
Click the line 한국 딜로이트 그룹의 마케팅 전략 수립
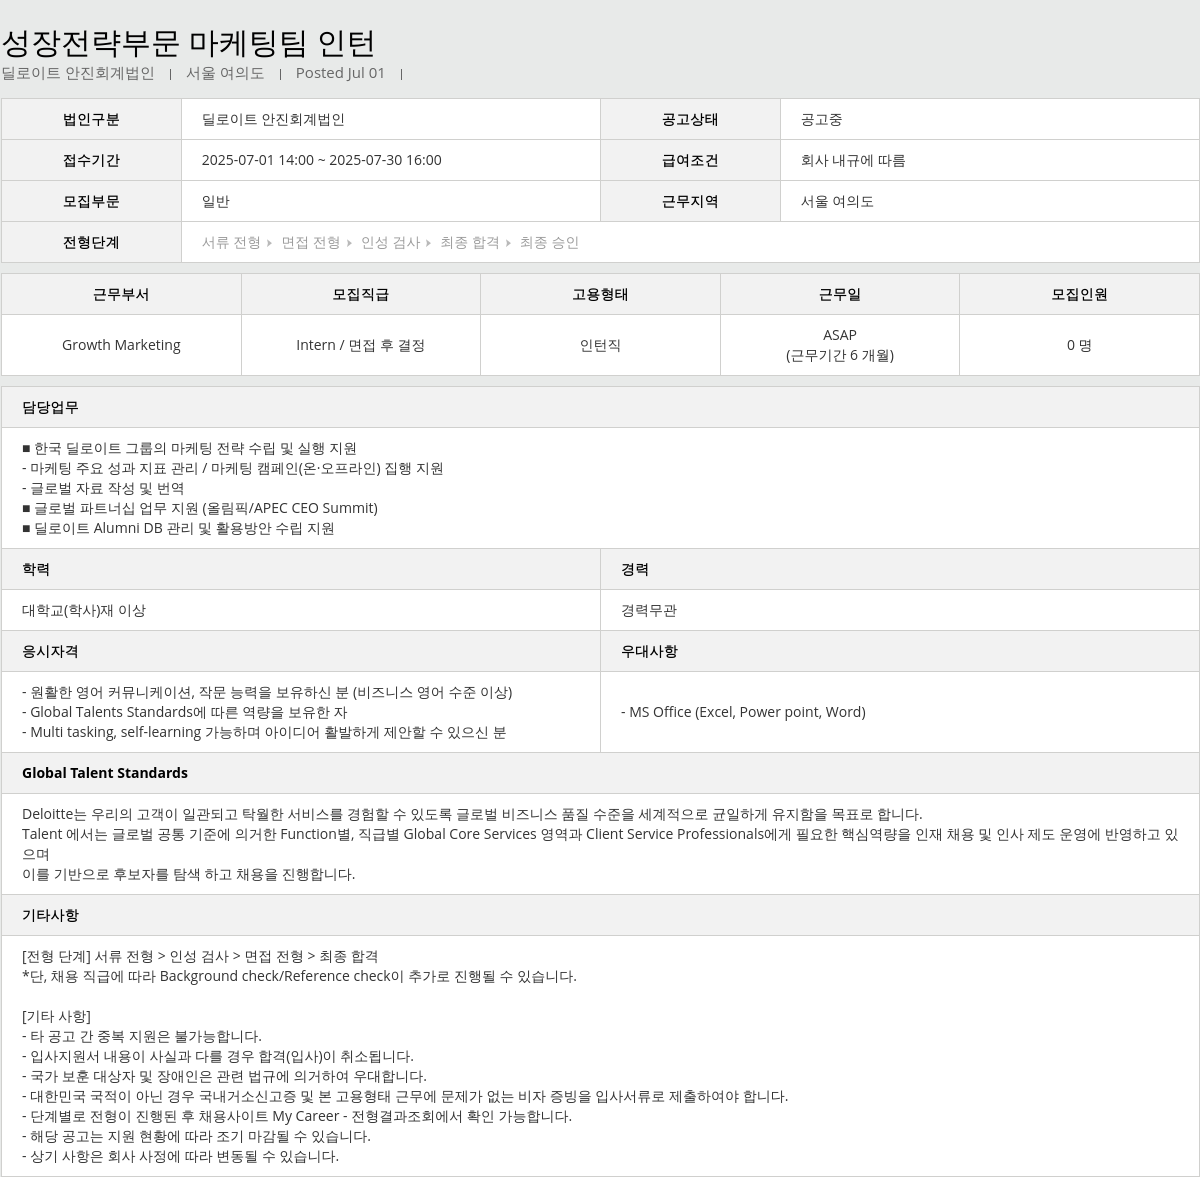[189, 448]
